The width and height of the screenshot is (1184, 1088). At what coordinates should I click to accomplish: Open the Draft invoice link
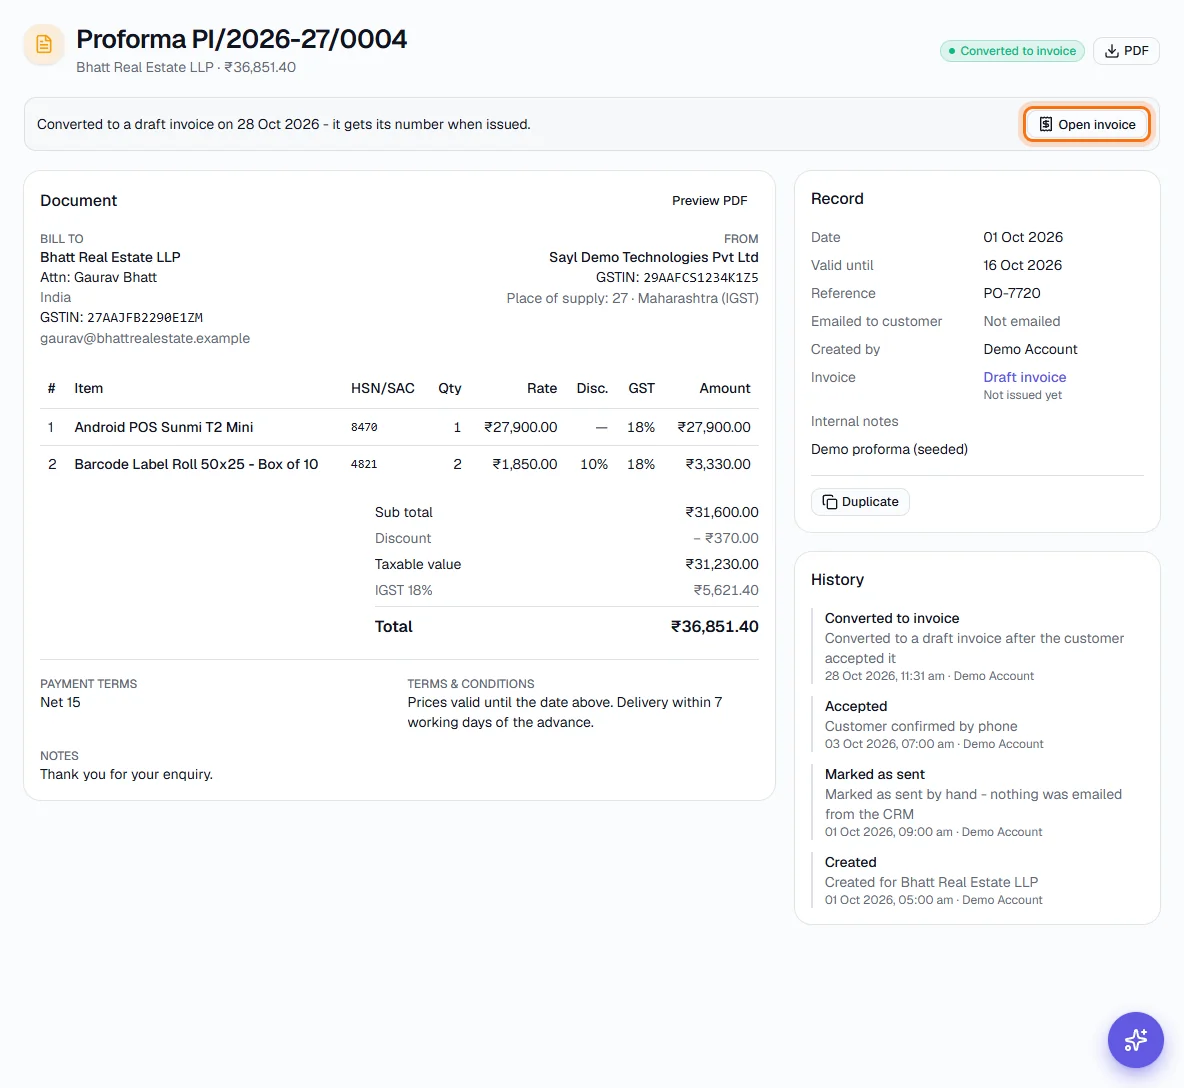pos(1024,377)
